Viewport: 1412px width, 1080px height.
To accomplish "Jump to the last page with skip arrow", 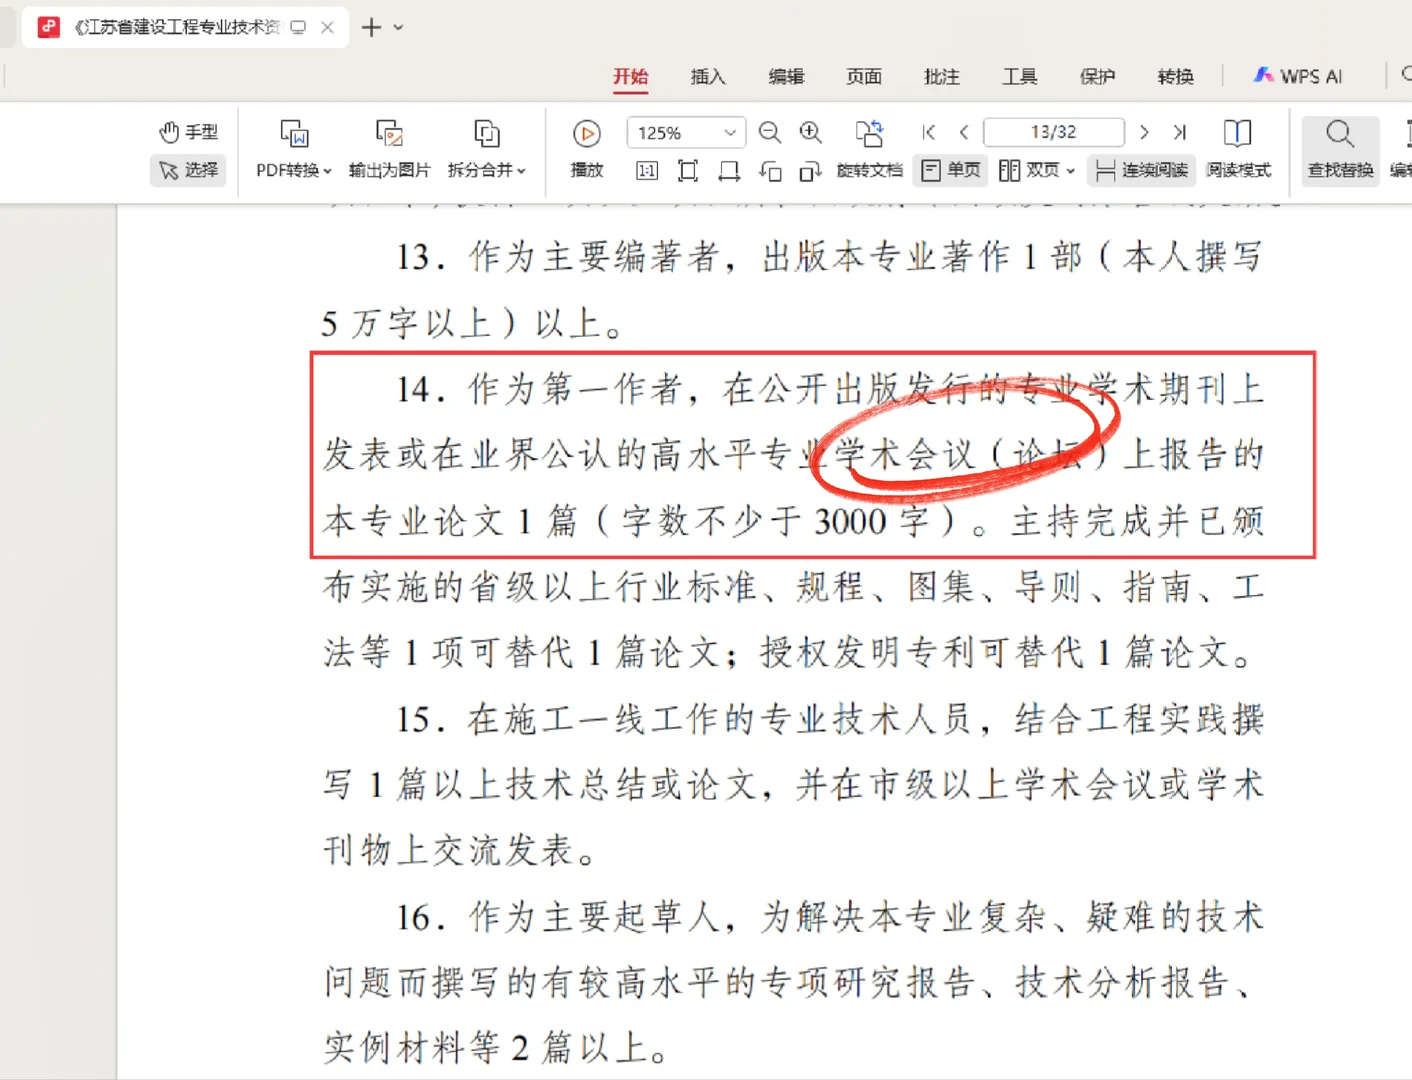I will pos(1180,131).
